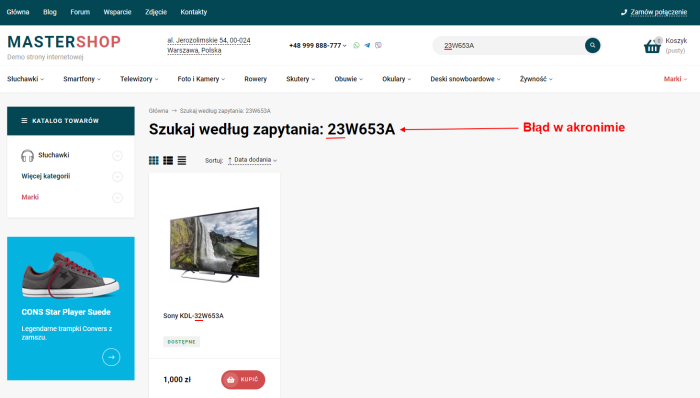The width and height of the screenshot is (700, 398).
Task: Click the headphones icon beside Słuchawki
Action: pyautogui.click(x=27, y=155)
